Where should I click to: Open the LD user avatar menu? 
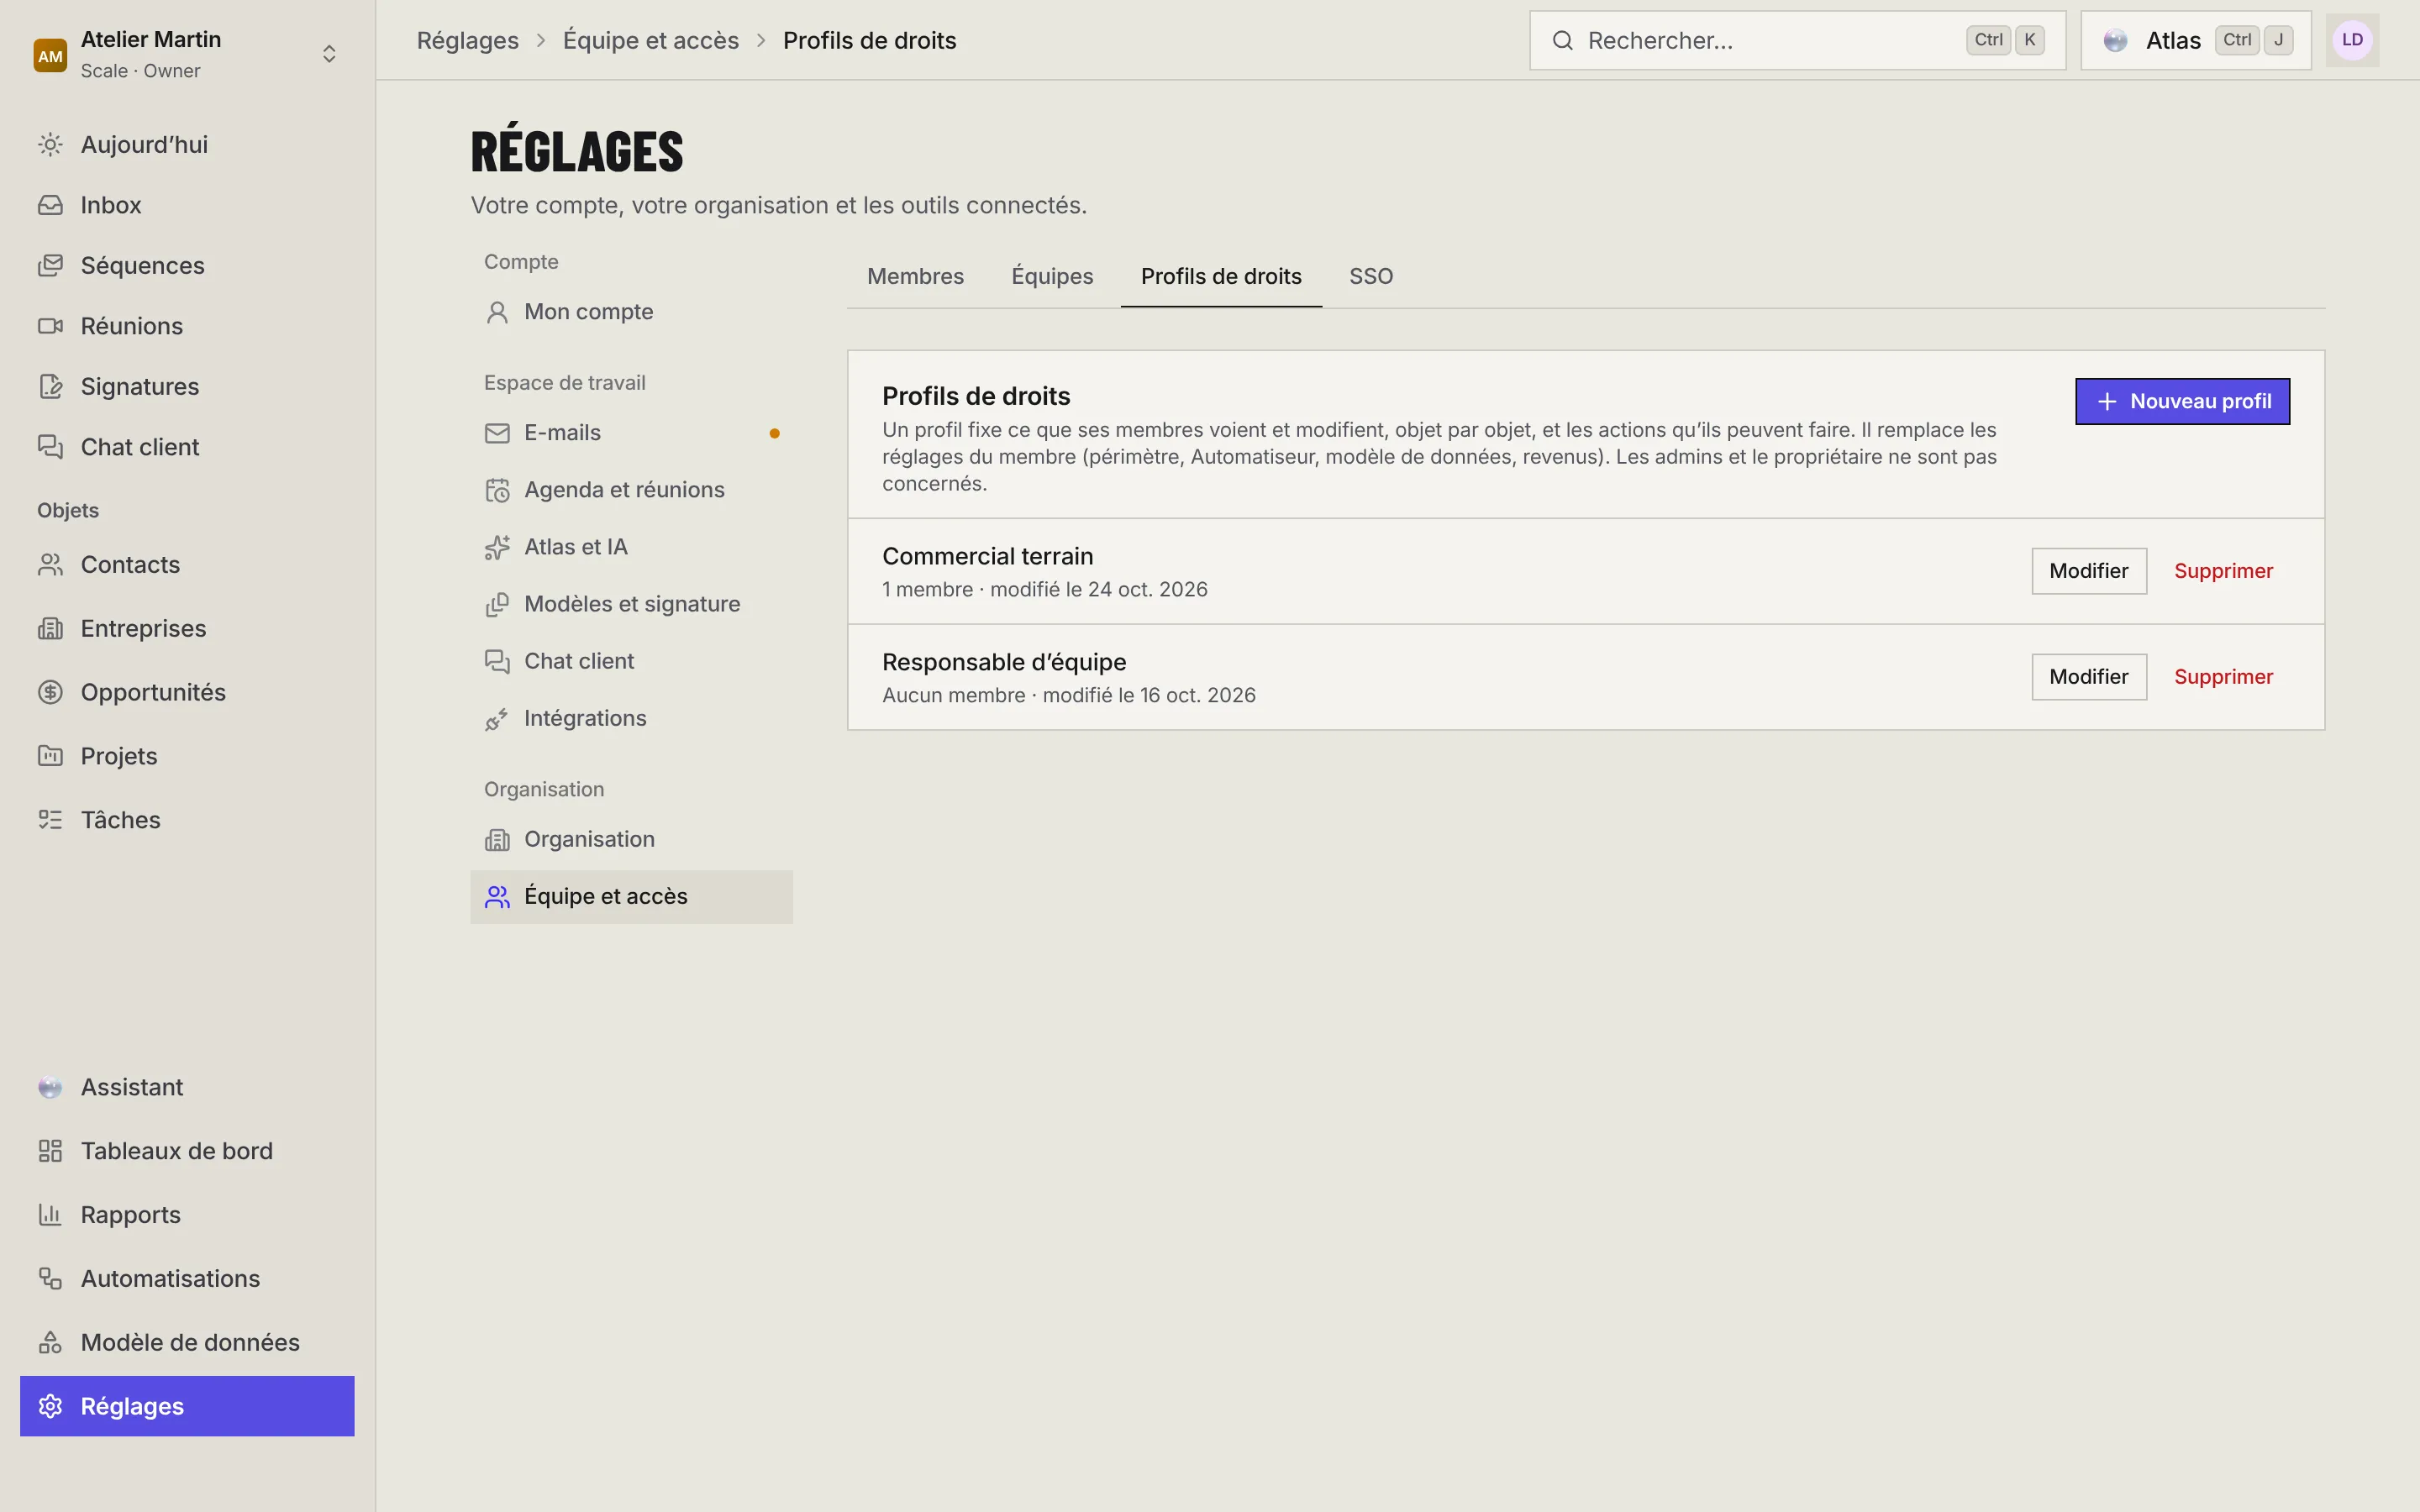(x=2352, y=41)
